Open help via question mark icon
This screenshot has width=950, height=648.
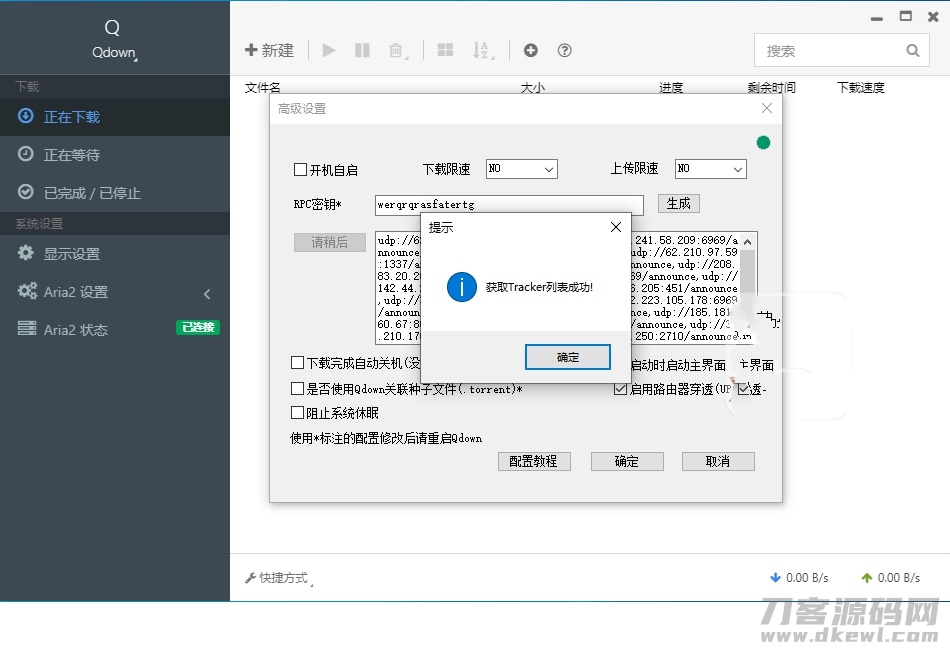pyautogui.click(x=565, y=50)
